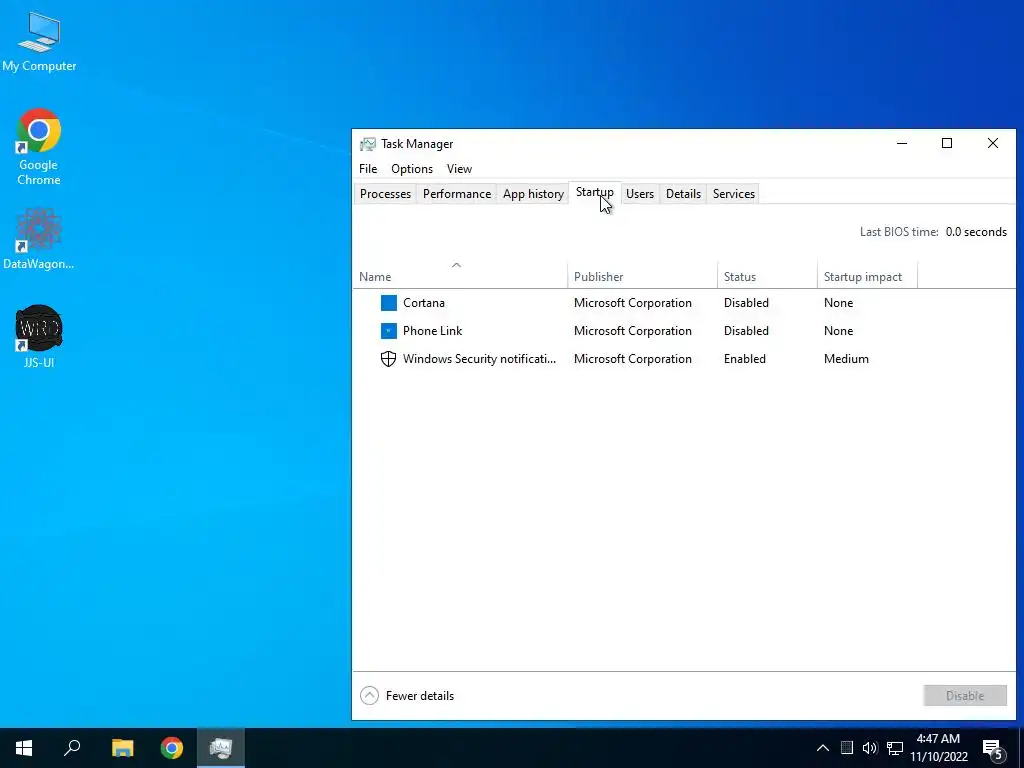This screenshot has width=1024, height=768.
Task: Open the JJS-UI desktop shortcut
Action: (x=39, y=336)
